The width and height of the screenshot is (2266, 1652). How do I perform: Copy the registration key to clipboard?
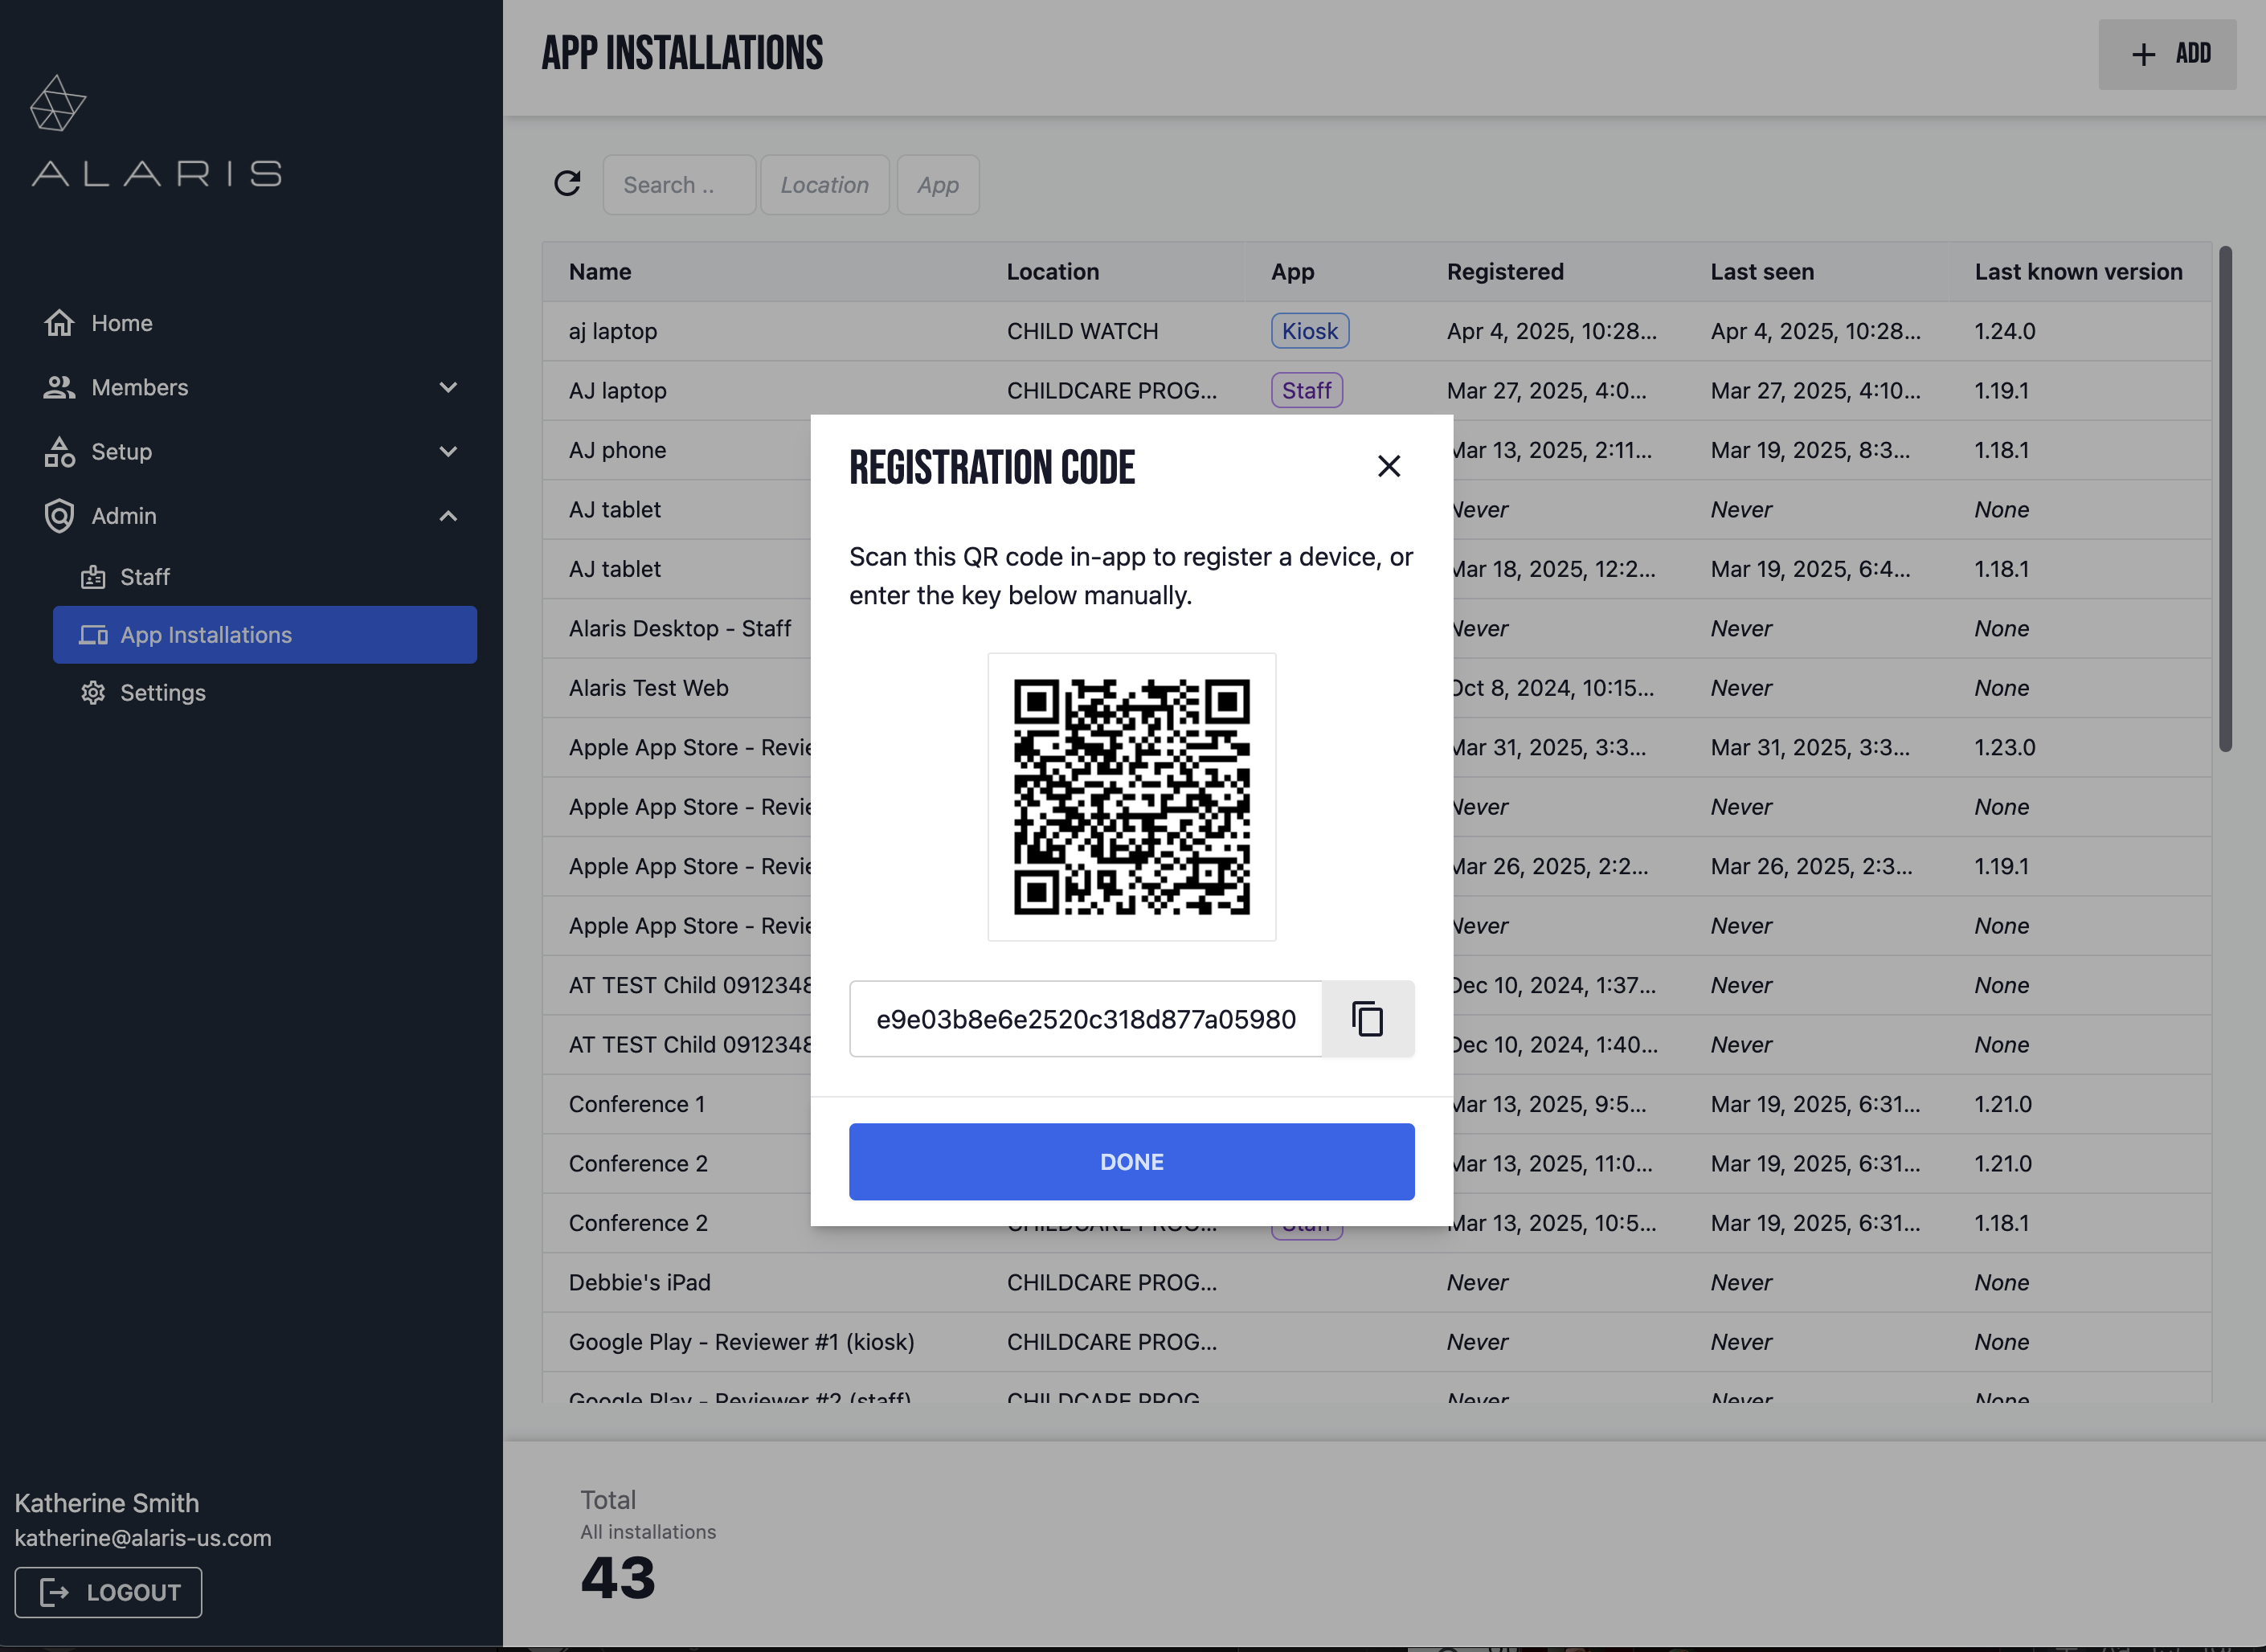tap(1366, 1018)
